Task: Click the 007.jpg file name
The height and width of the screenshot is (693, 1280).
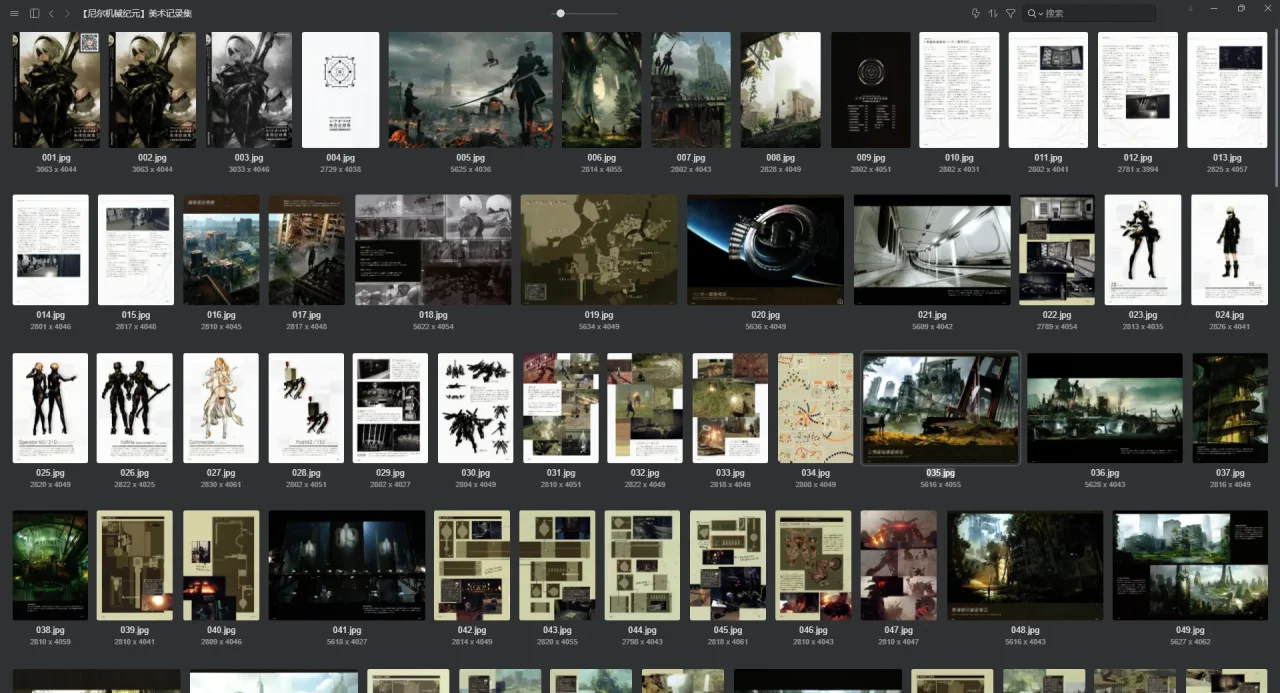Action: coord(691,158)
